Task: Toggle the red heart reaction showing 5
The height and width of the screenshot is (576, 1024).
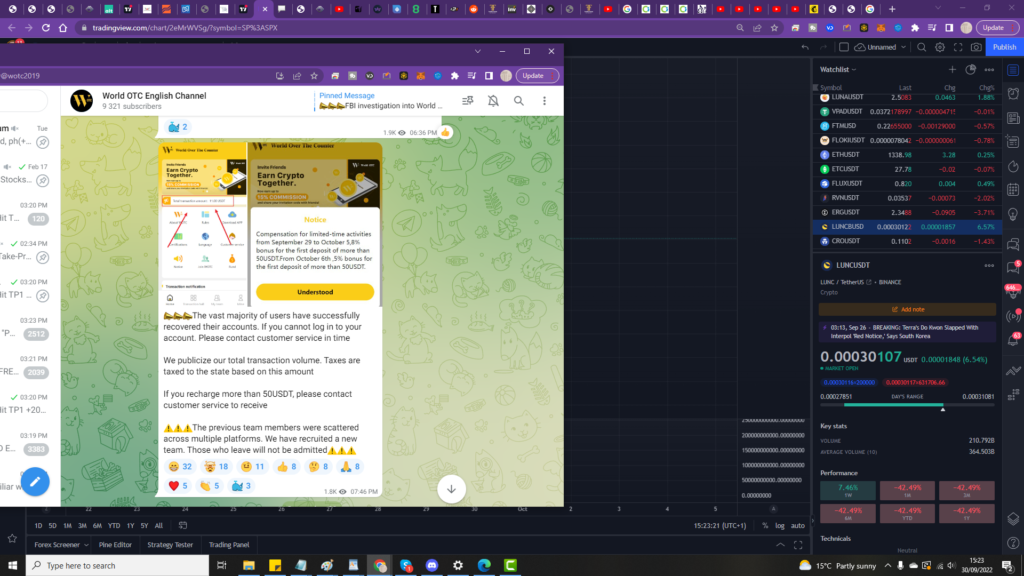Action: tap(178, 485)
